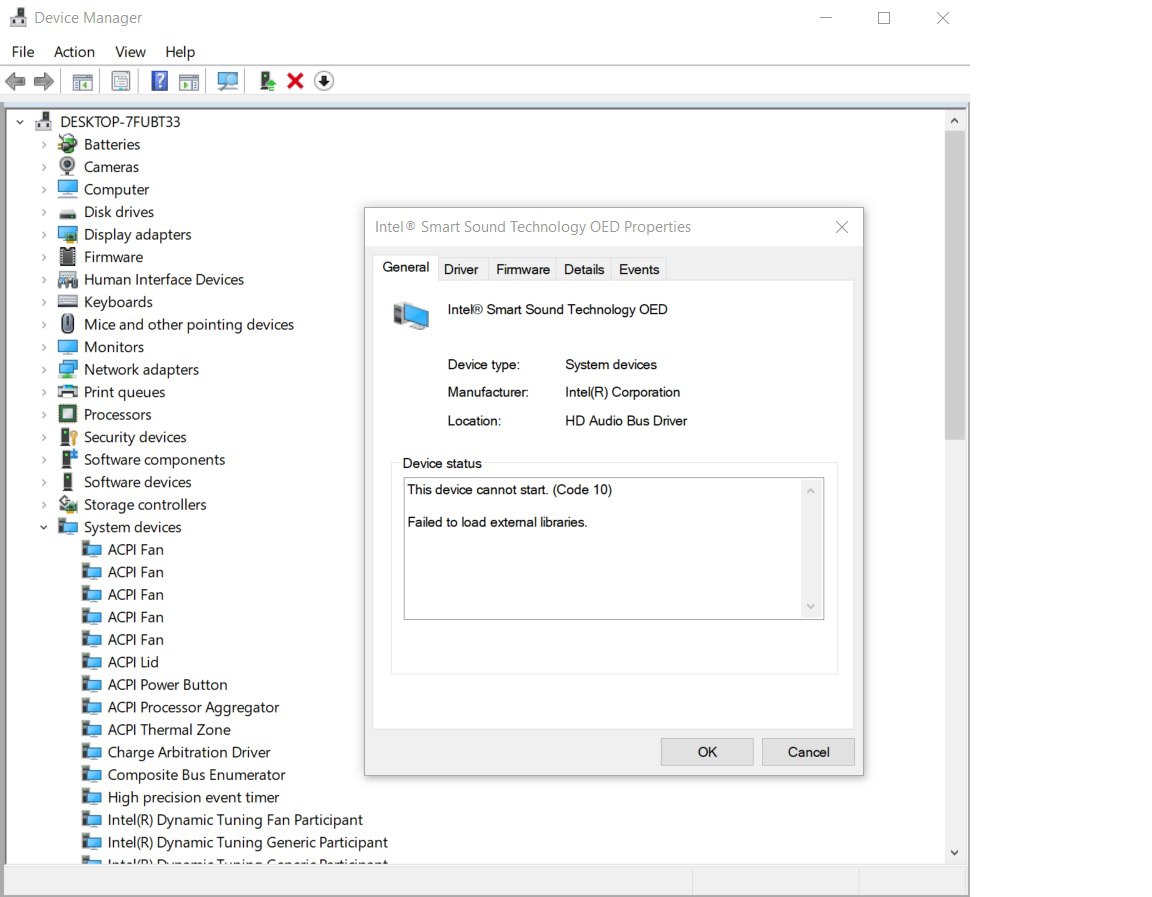Open the Properties toolbar icon
Viewport: 1152px width, 897px height.
(120, 81)
